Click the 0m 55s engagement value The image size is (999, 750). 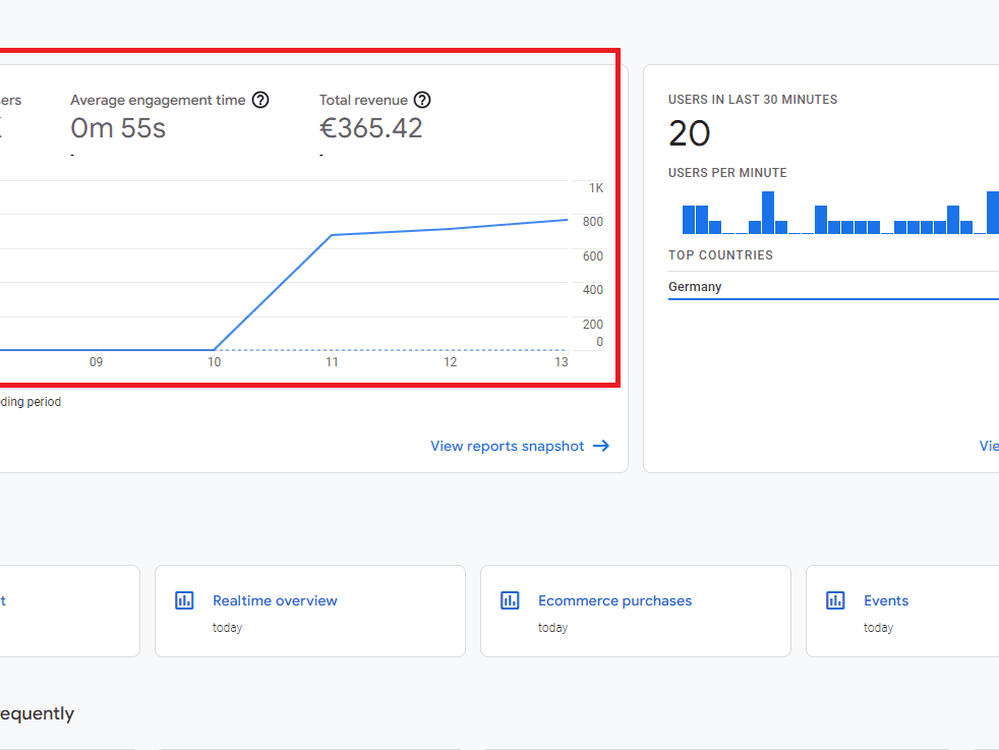point(118,128)
